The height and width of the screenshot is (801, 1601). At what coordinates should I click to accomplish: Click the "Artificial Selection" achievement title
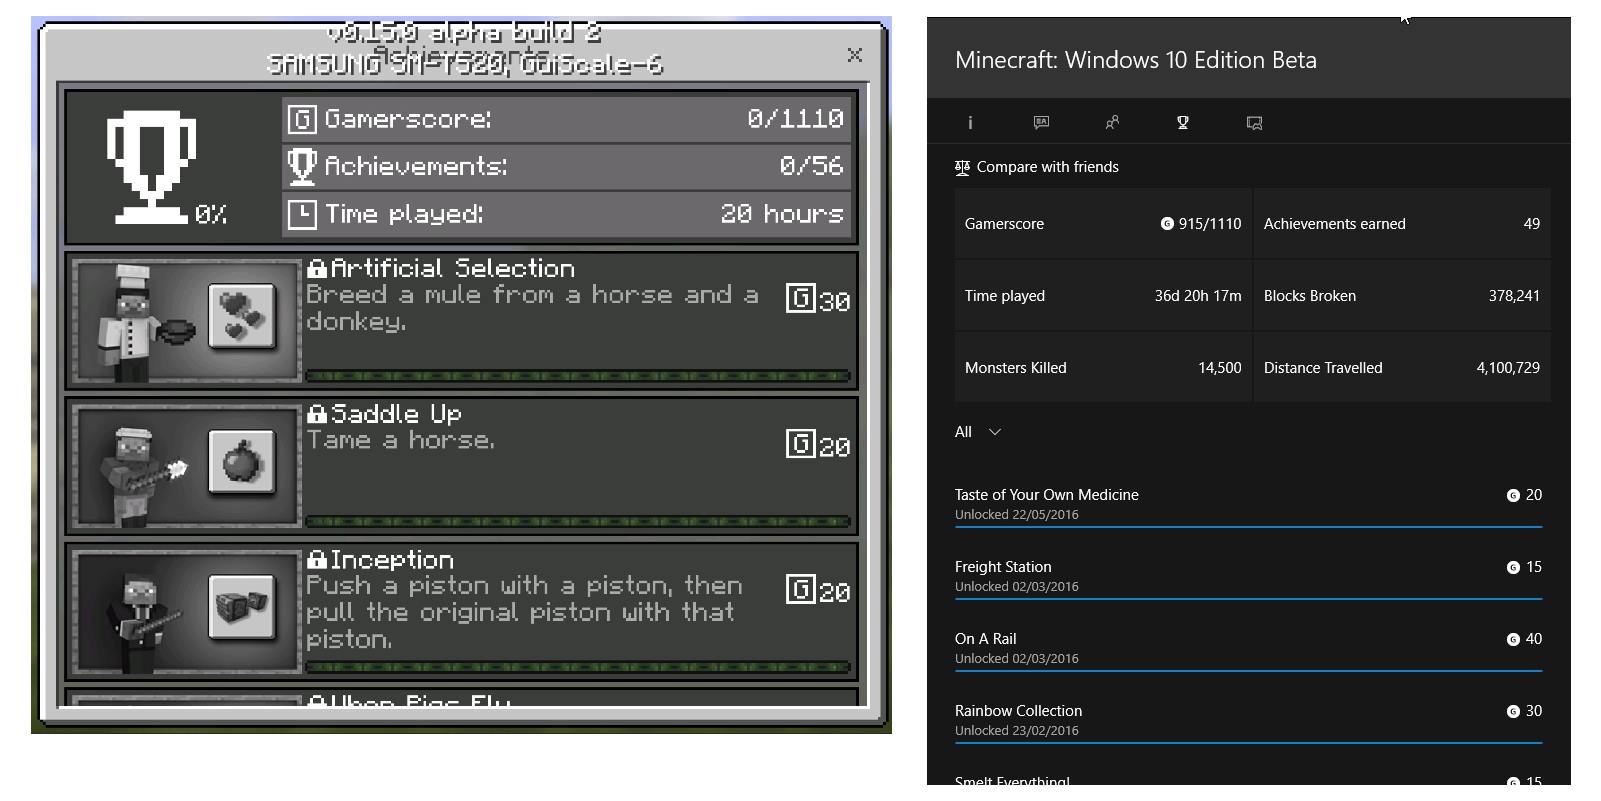[x=453, y=268]
